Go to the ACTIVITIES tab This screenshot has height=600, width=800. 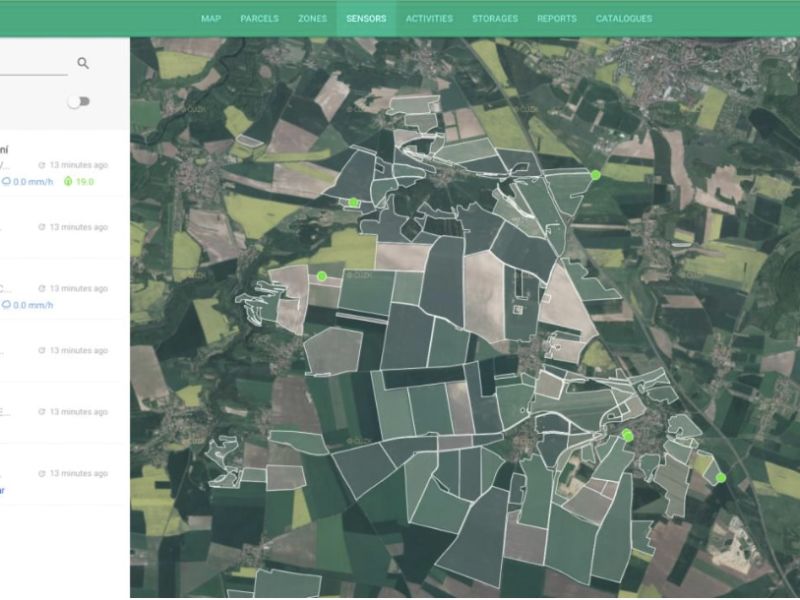(429, 19)
